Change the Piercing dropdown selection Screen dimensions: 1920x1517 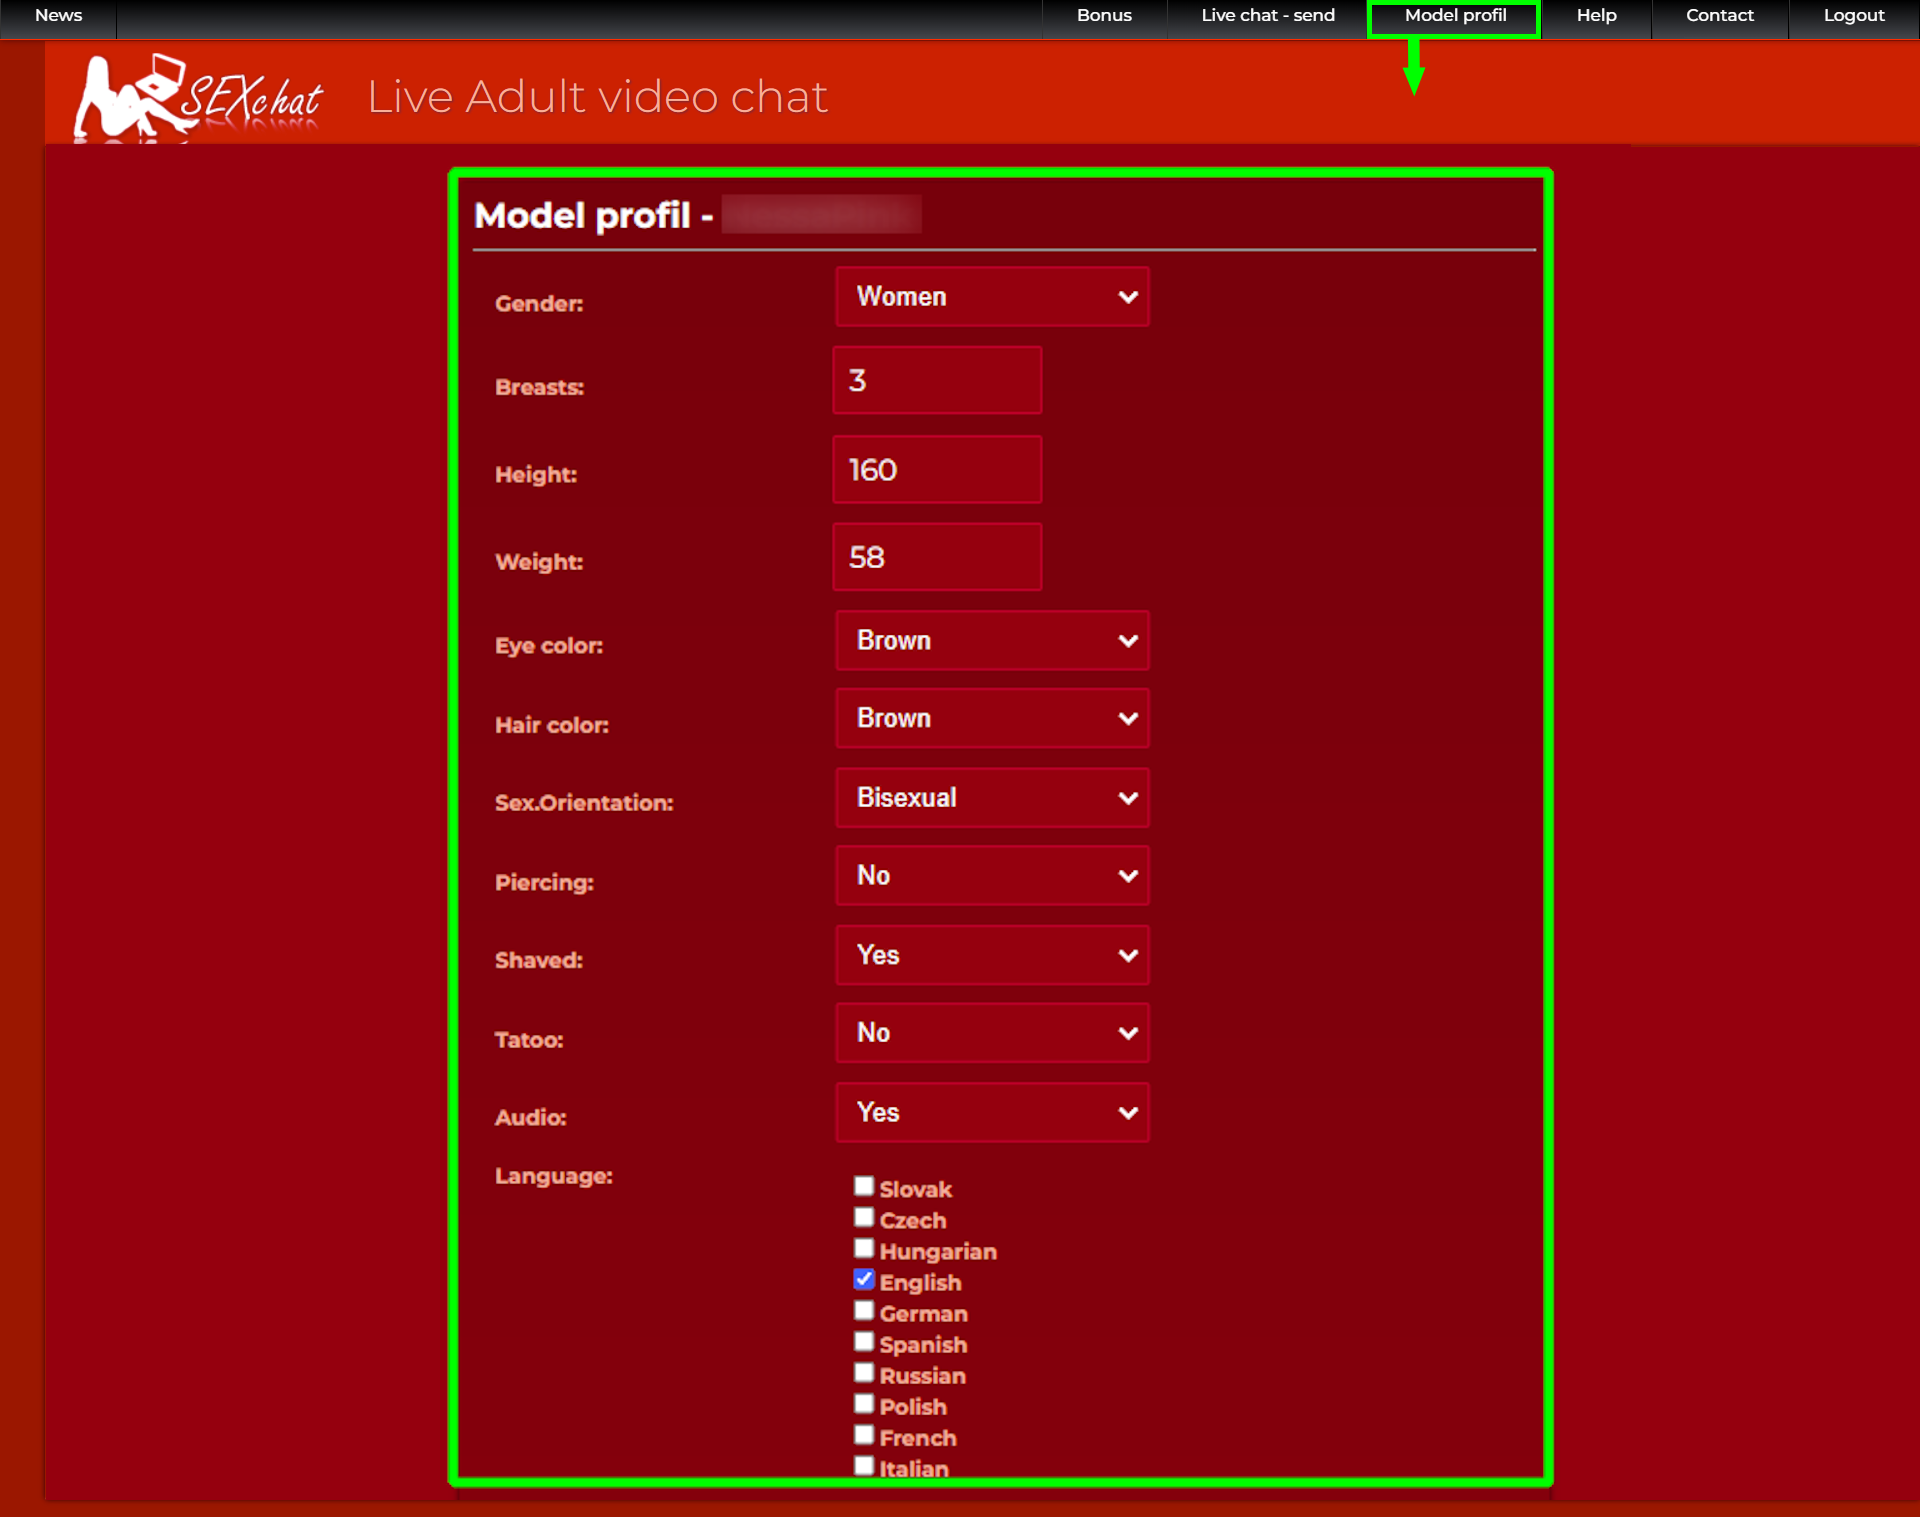pyautogui.click(x=992, y=876)
